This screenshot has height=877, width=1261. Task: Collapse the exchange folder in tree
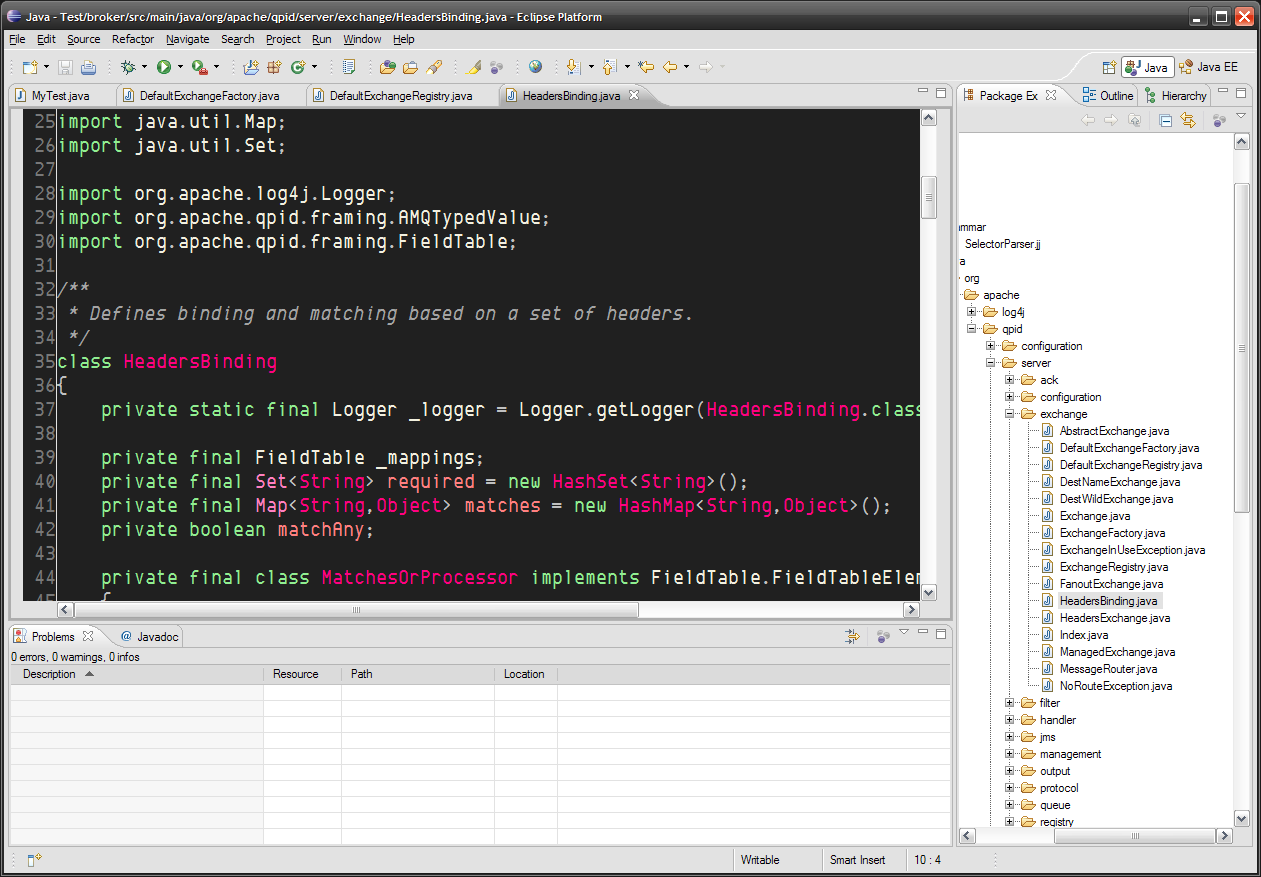coord(1010,414)
